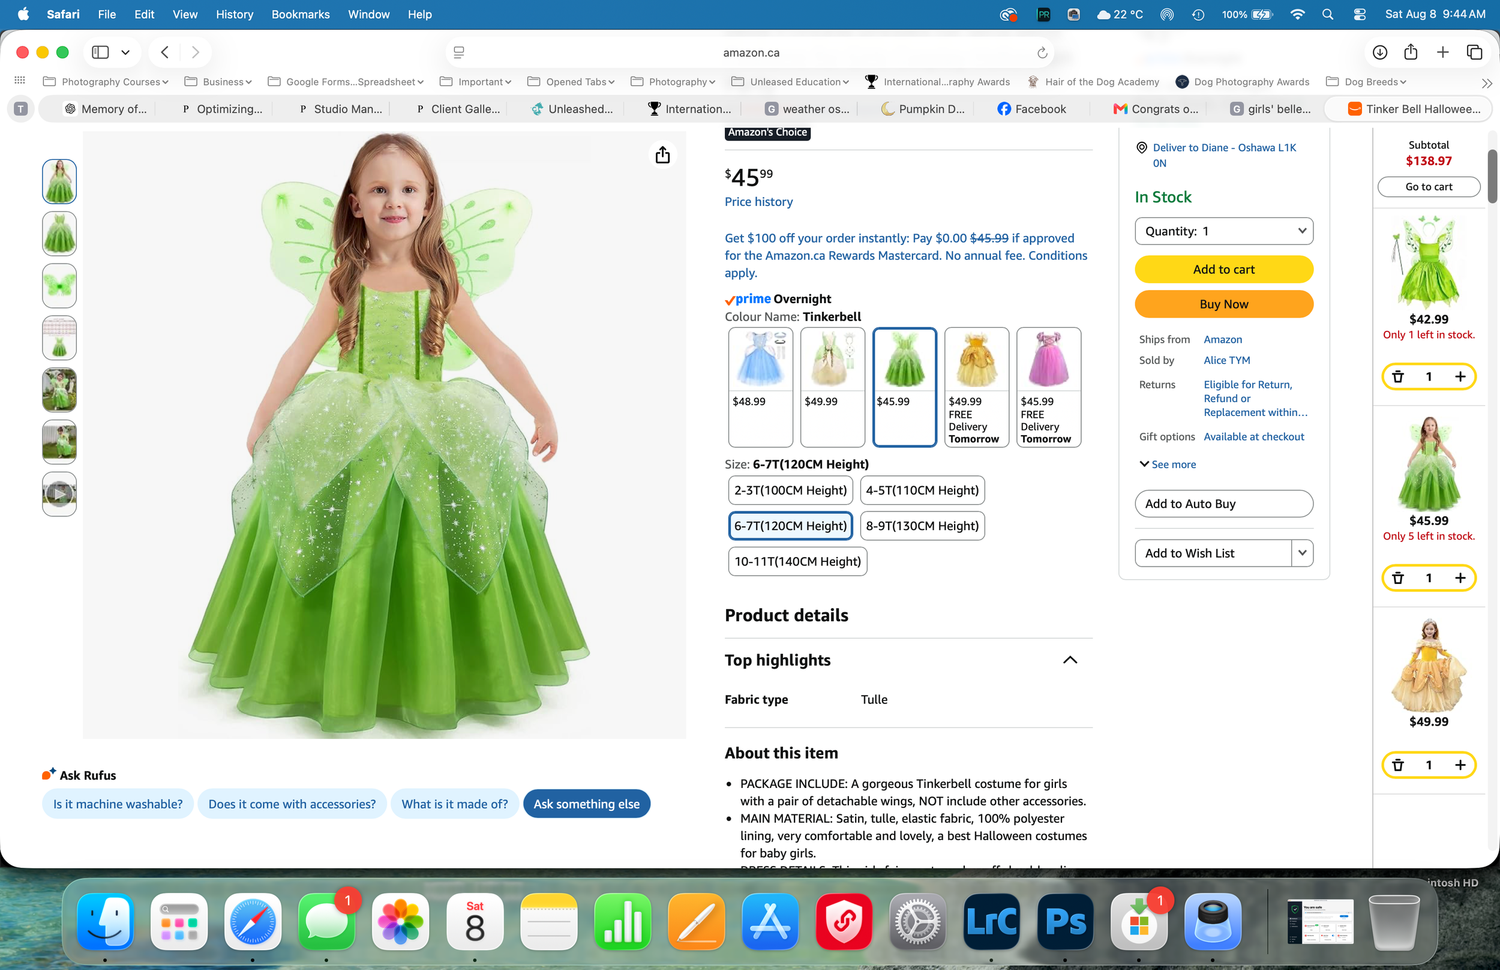Open Finder in the Dock

coord(105,921)
